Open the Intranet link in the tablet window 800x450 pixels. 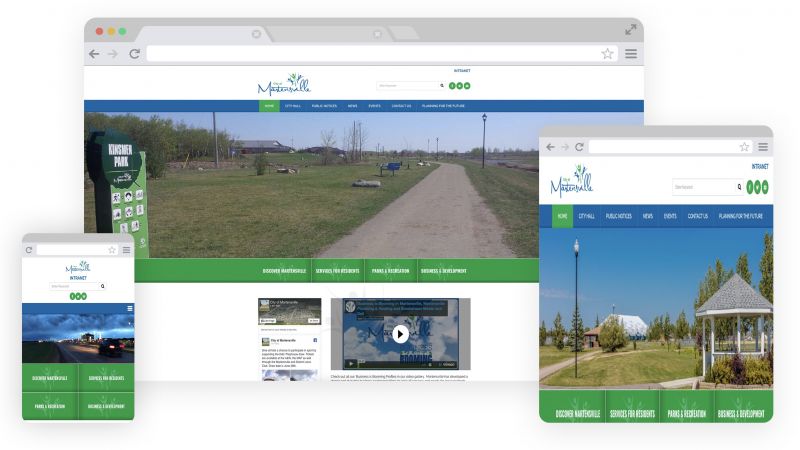(760, 166)
